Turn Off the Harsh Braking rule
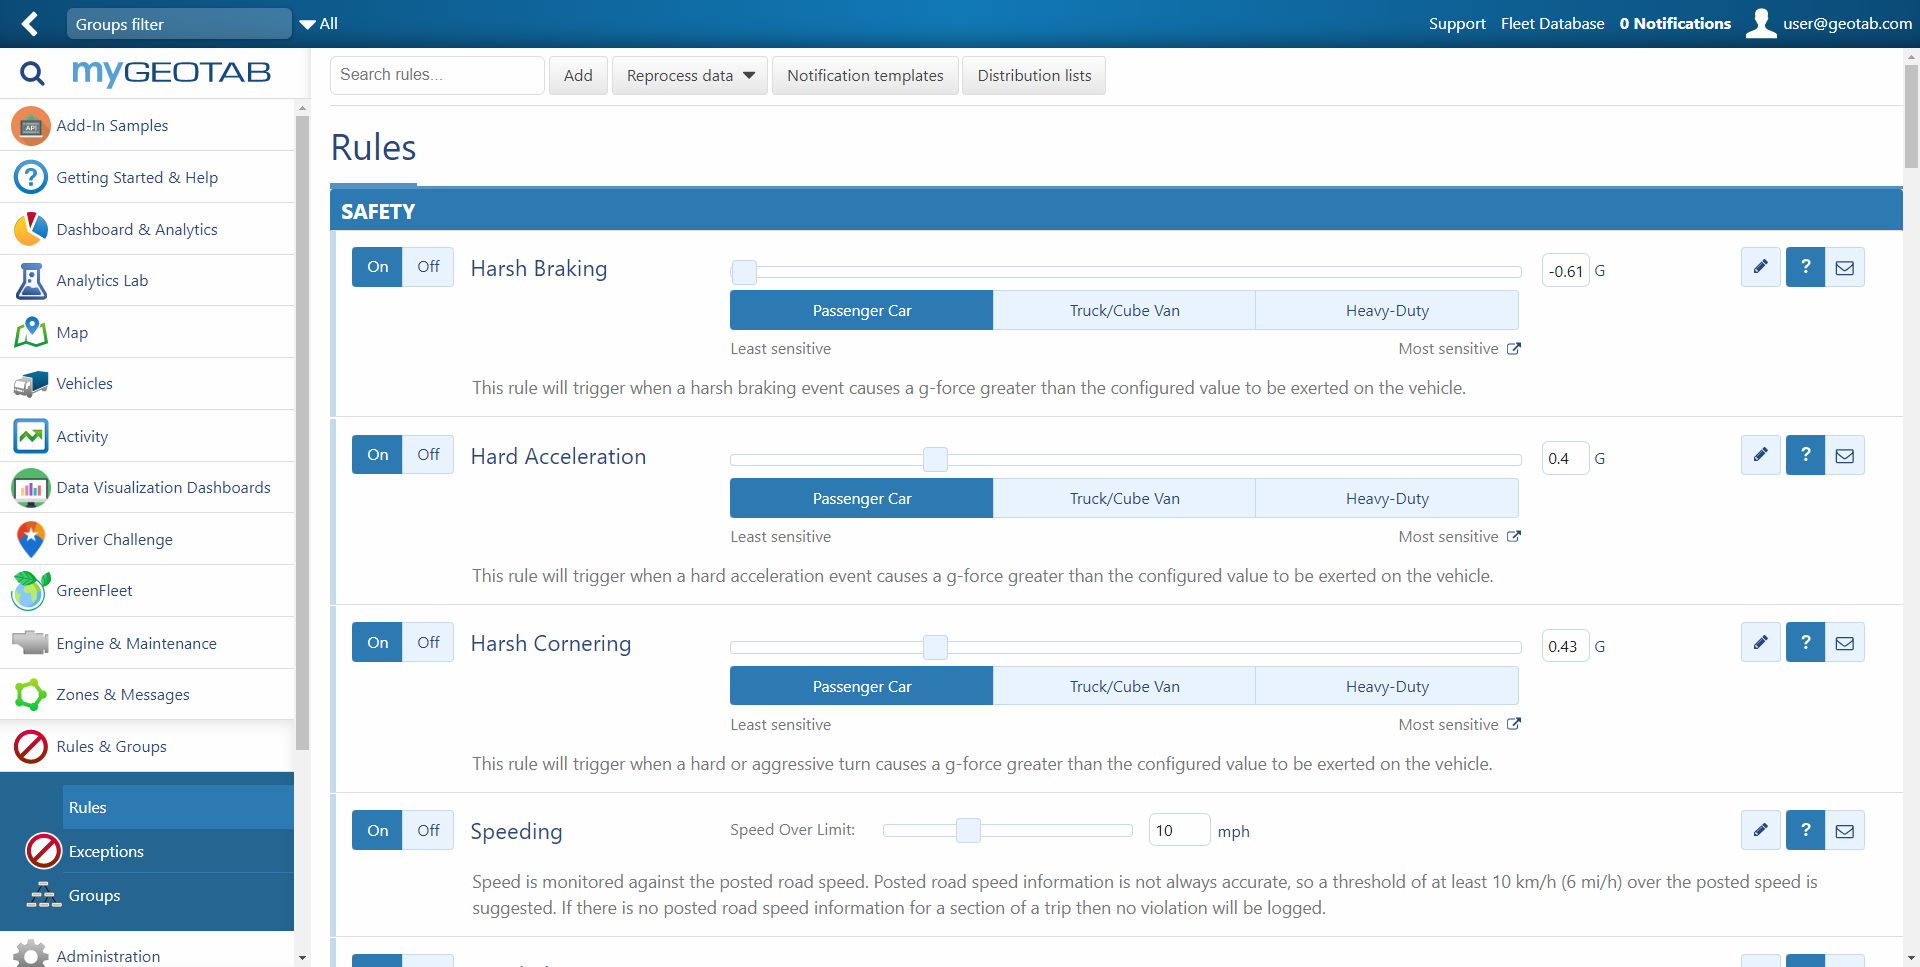Screen dimensions: 1920x967 tap(428, 267)
